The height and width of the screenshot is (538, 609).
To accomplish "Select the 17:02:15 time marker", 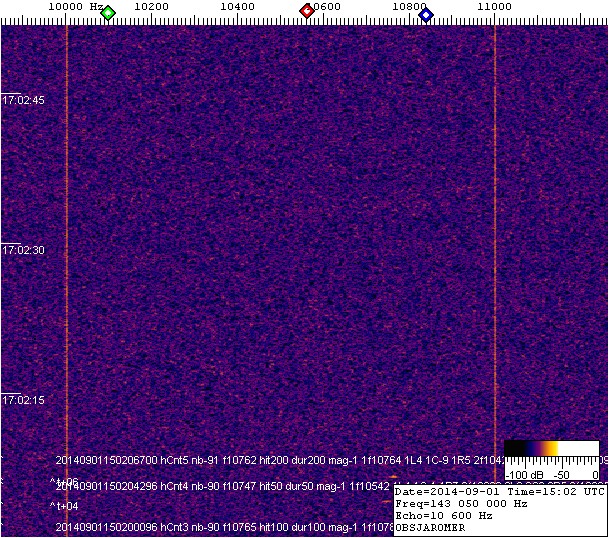I will click(x=23, y=400).
